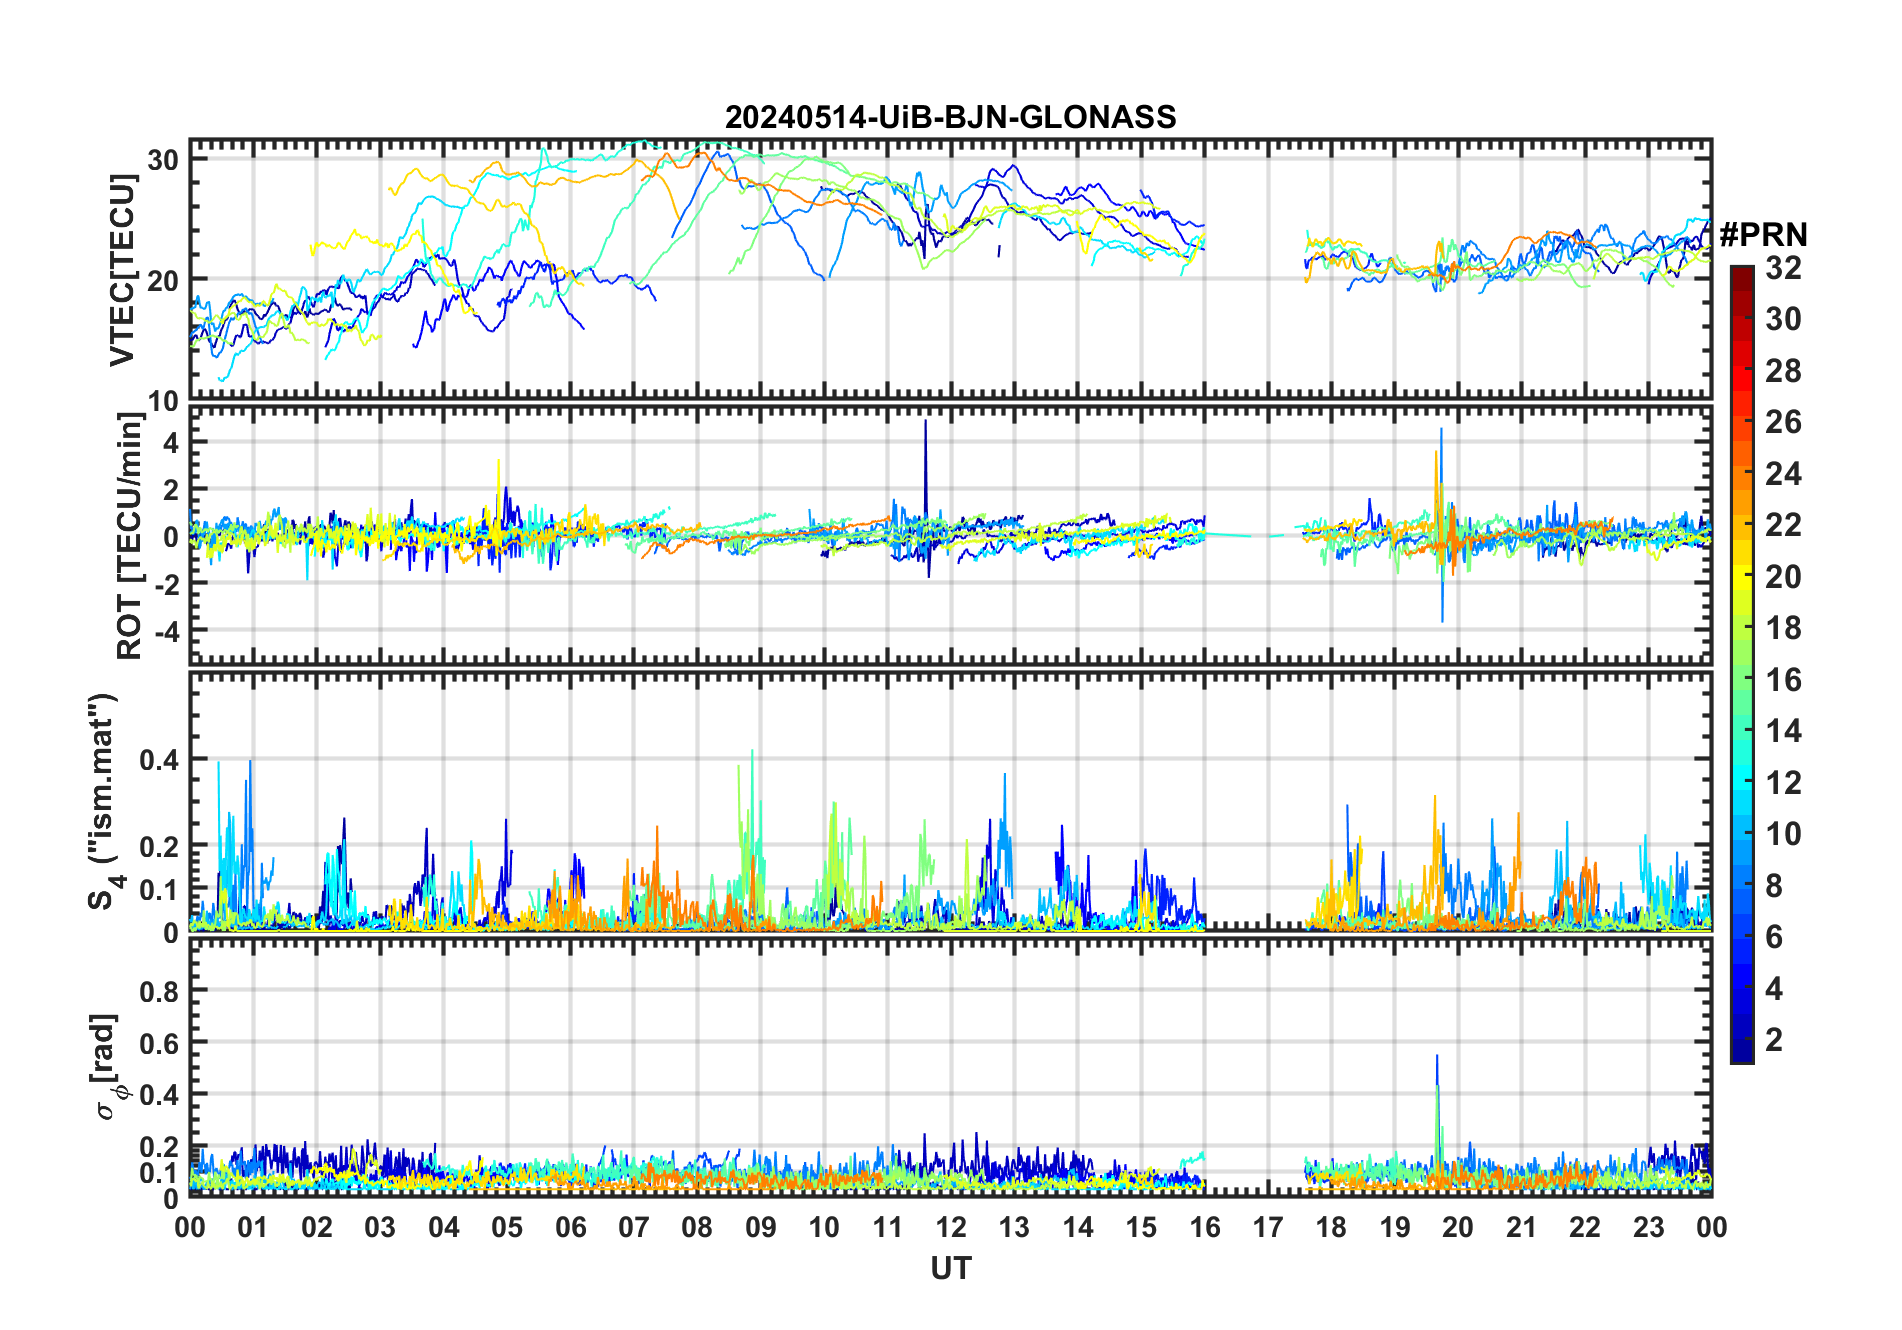
Task: Click the VTEC axis tick label 30
Action: tap(164, 160)
